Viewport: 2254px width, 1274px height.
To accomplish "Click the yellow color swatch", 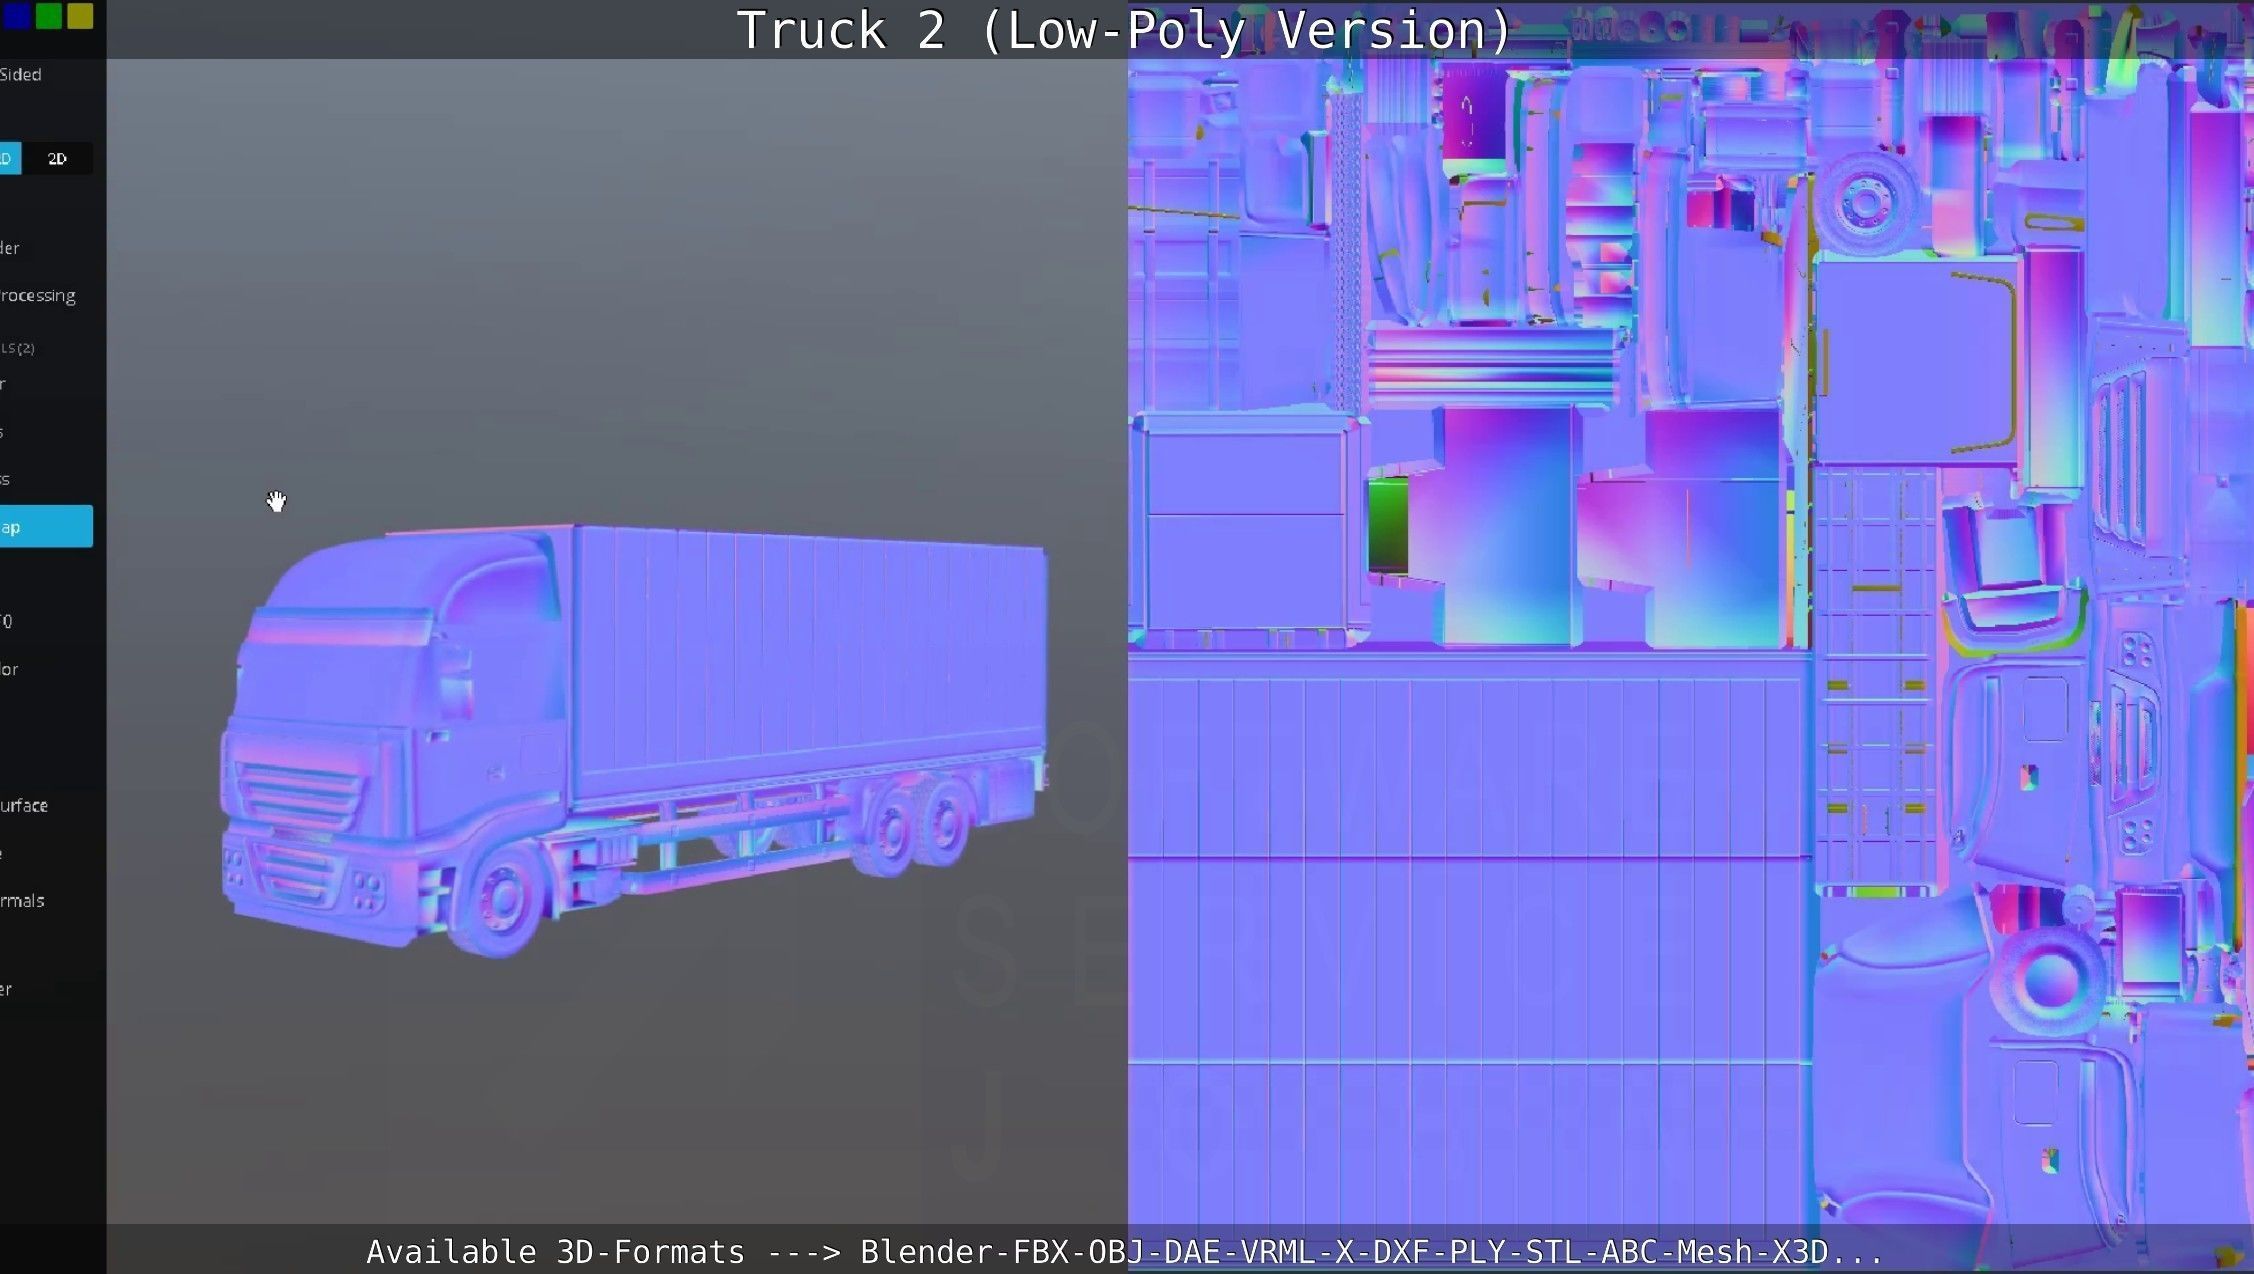I will (80, 15).
